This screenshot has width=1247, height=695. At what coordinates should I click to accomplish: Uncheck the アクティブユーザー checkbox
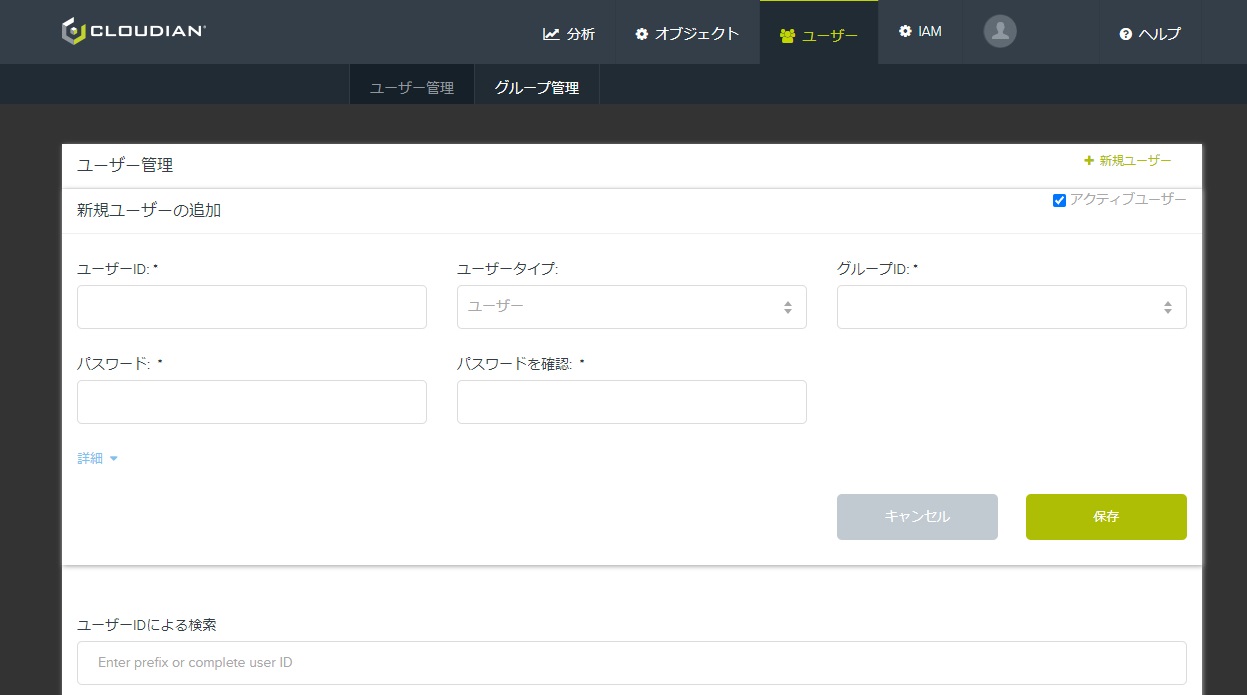pos(1059,201)
